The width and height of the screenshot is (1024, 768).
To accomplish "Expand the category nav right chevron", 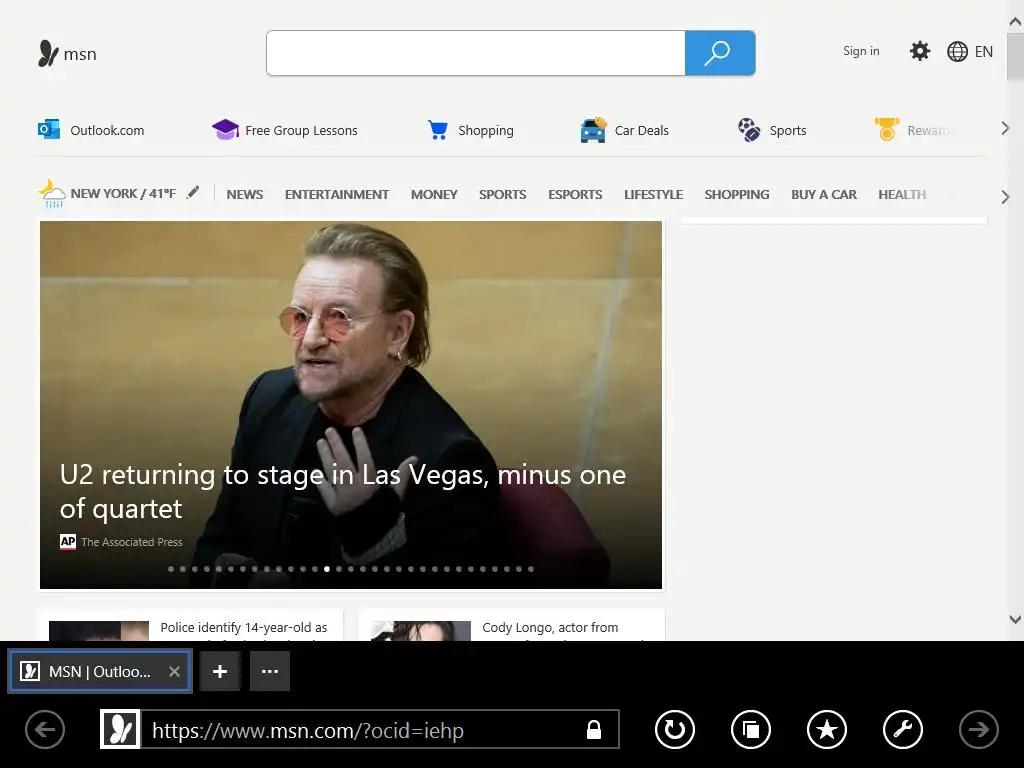I will click(x=1005, y=197).
